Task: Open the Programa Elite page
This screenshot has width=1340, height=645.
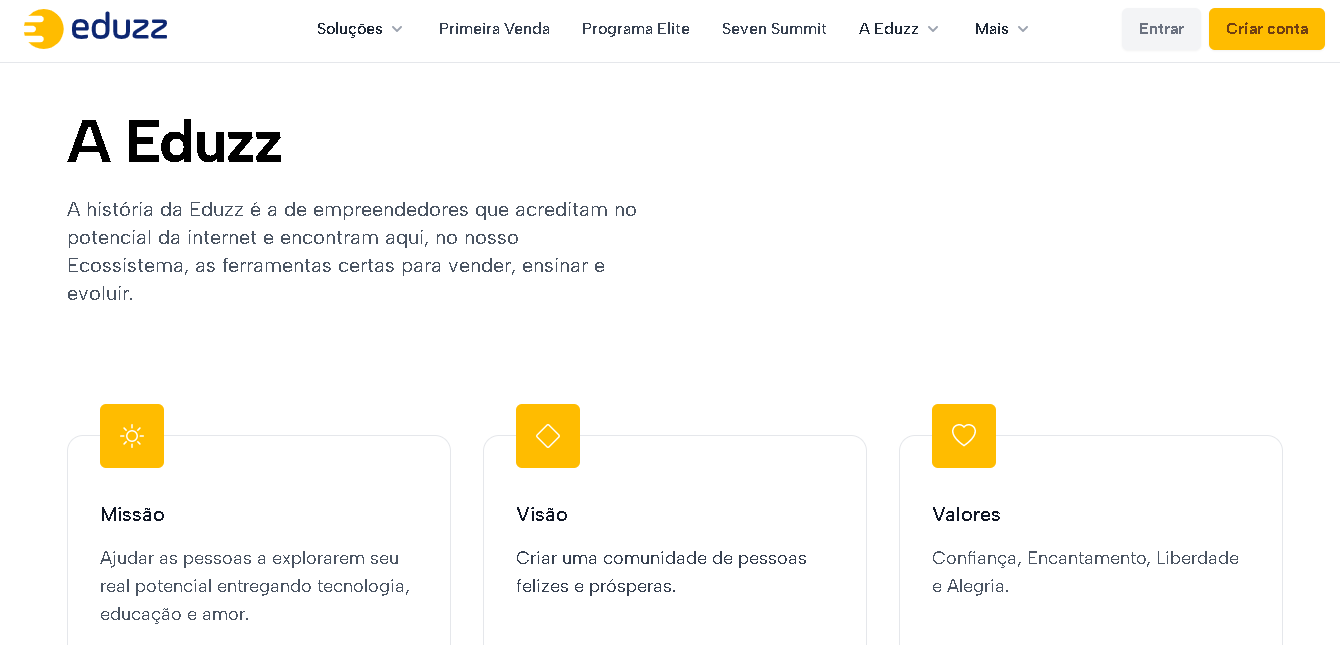Action: [x=636, y=29]
